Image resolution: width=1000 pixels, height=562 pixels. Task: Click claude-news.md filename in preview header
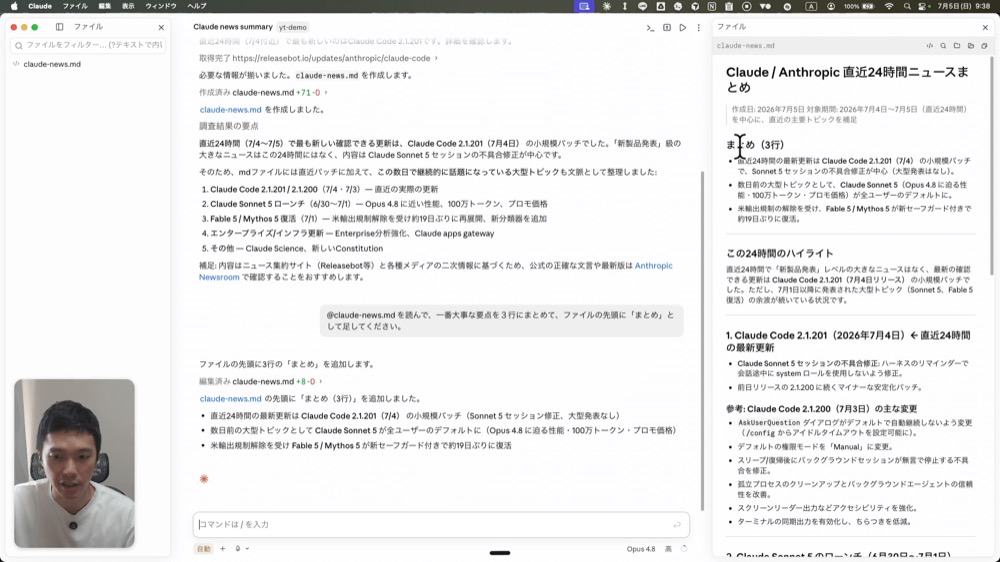point(746,46)
